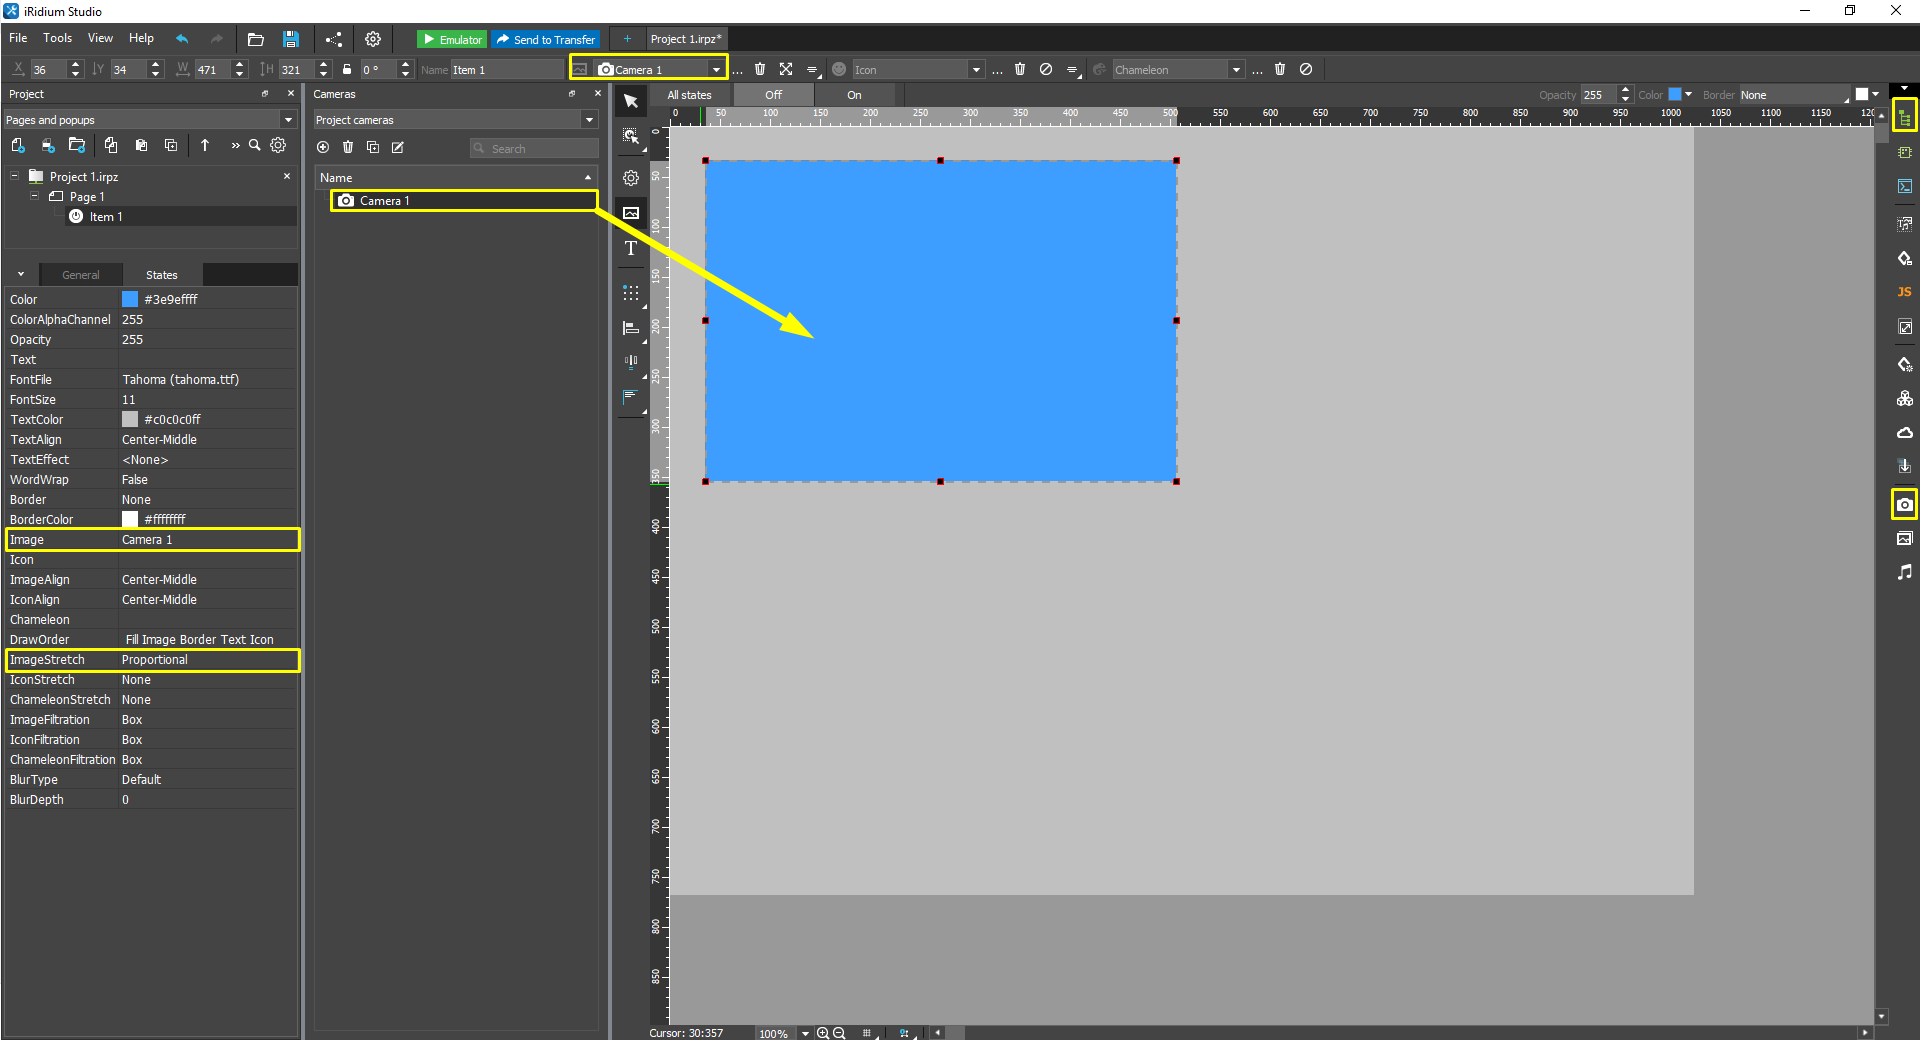The image size is (1920, 1040).
Task: Select the arrow pointer tool
Action: pos(631,101)
